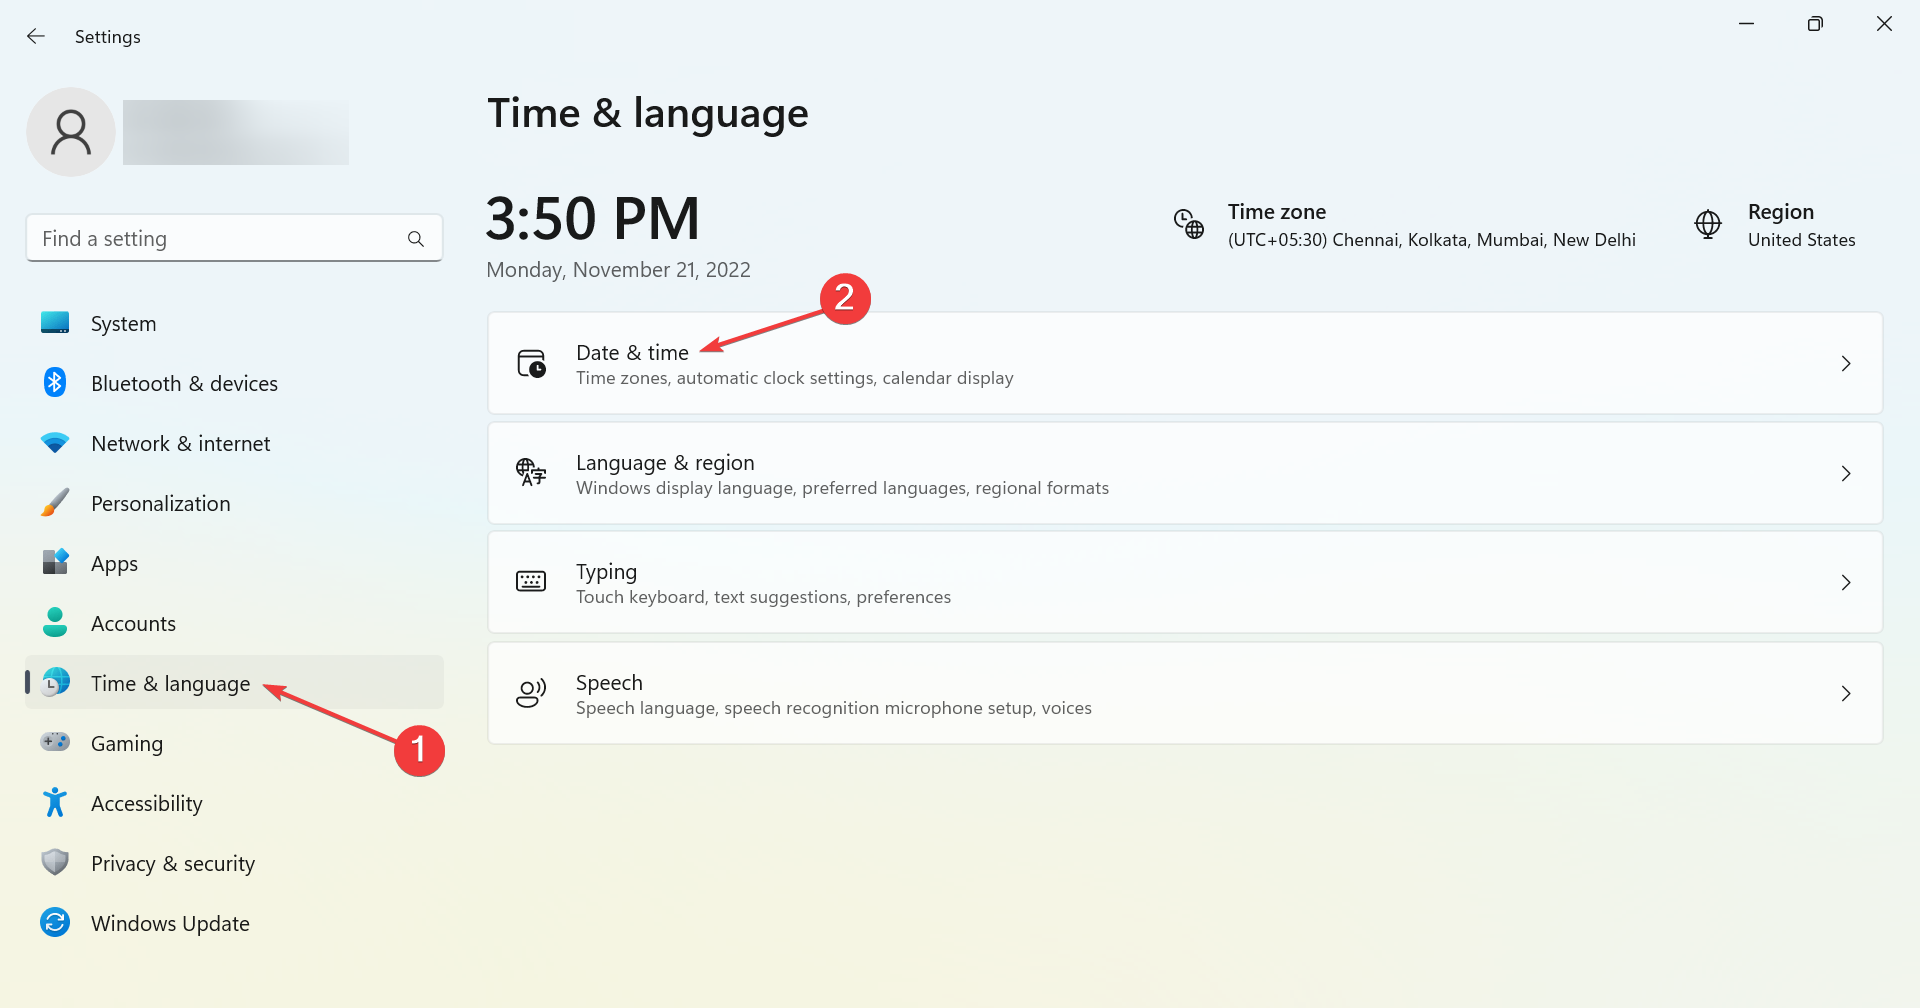This screenshot has height=1008, width=1920.
Task: Expand Language & region chevron arrow
Action: [x=1846, y=474]
